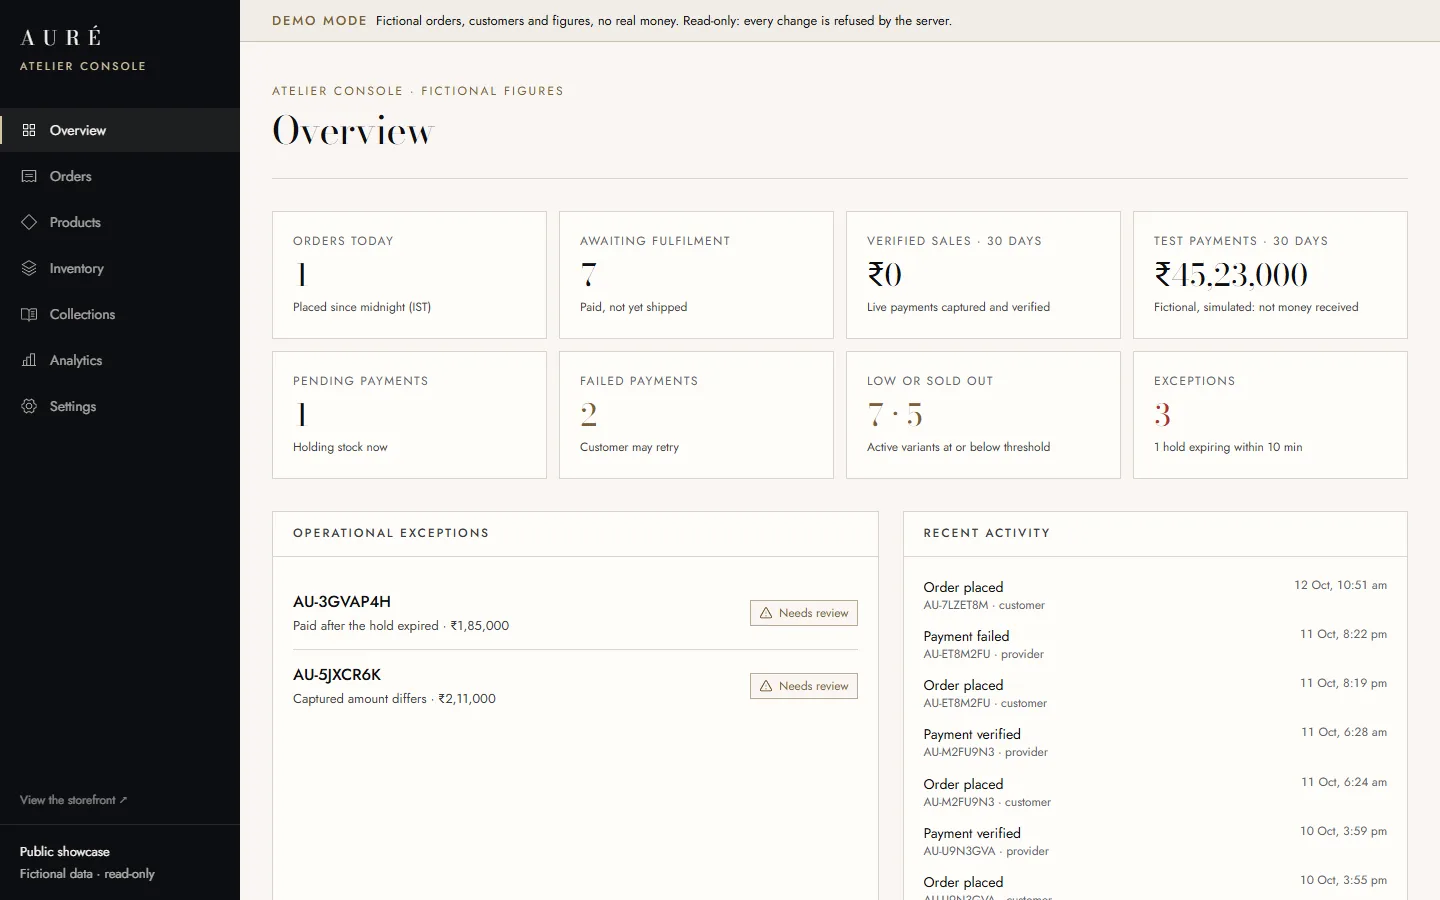Click Needs review for order AU-5JXCR6K
This screenshot has width=1440, height=900.
[804, 686]
